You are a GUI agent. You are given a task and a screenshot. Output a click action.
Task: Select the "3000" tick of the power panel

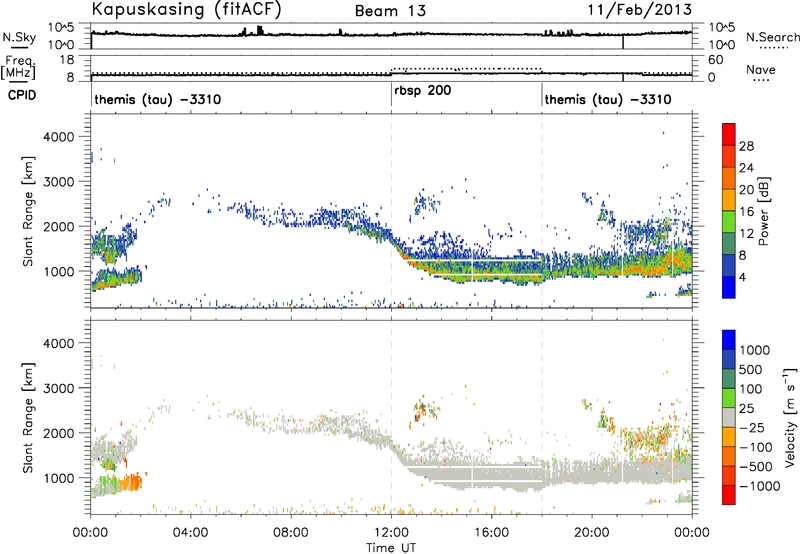click(59, 182)
